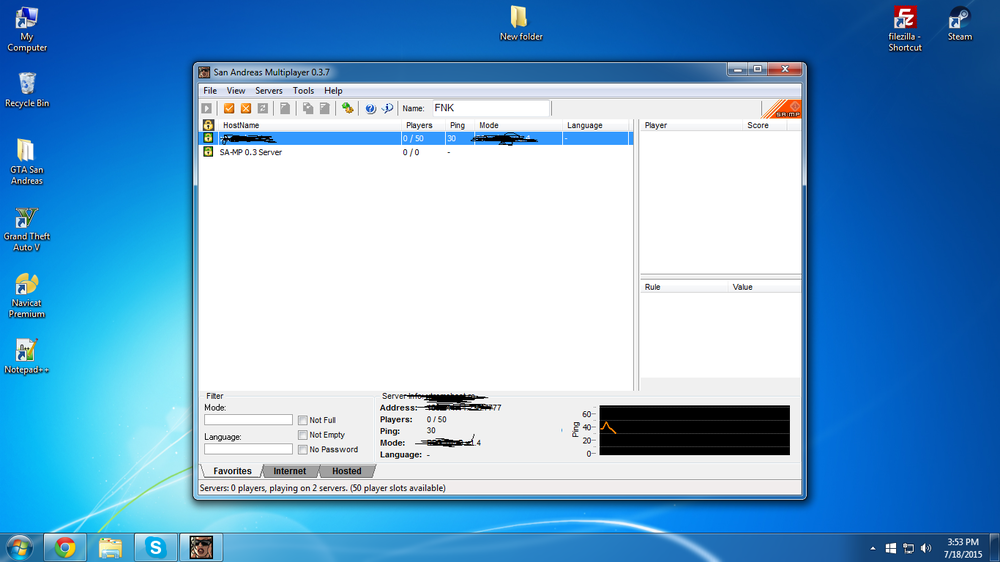This screenshot has width=1000, height=562.
Task: Sort by Mode column header
Action: point(518,125)
